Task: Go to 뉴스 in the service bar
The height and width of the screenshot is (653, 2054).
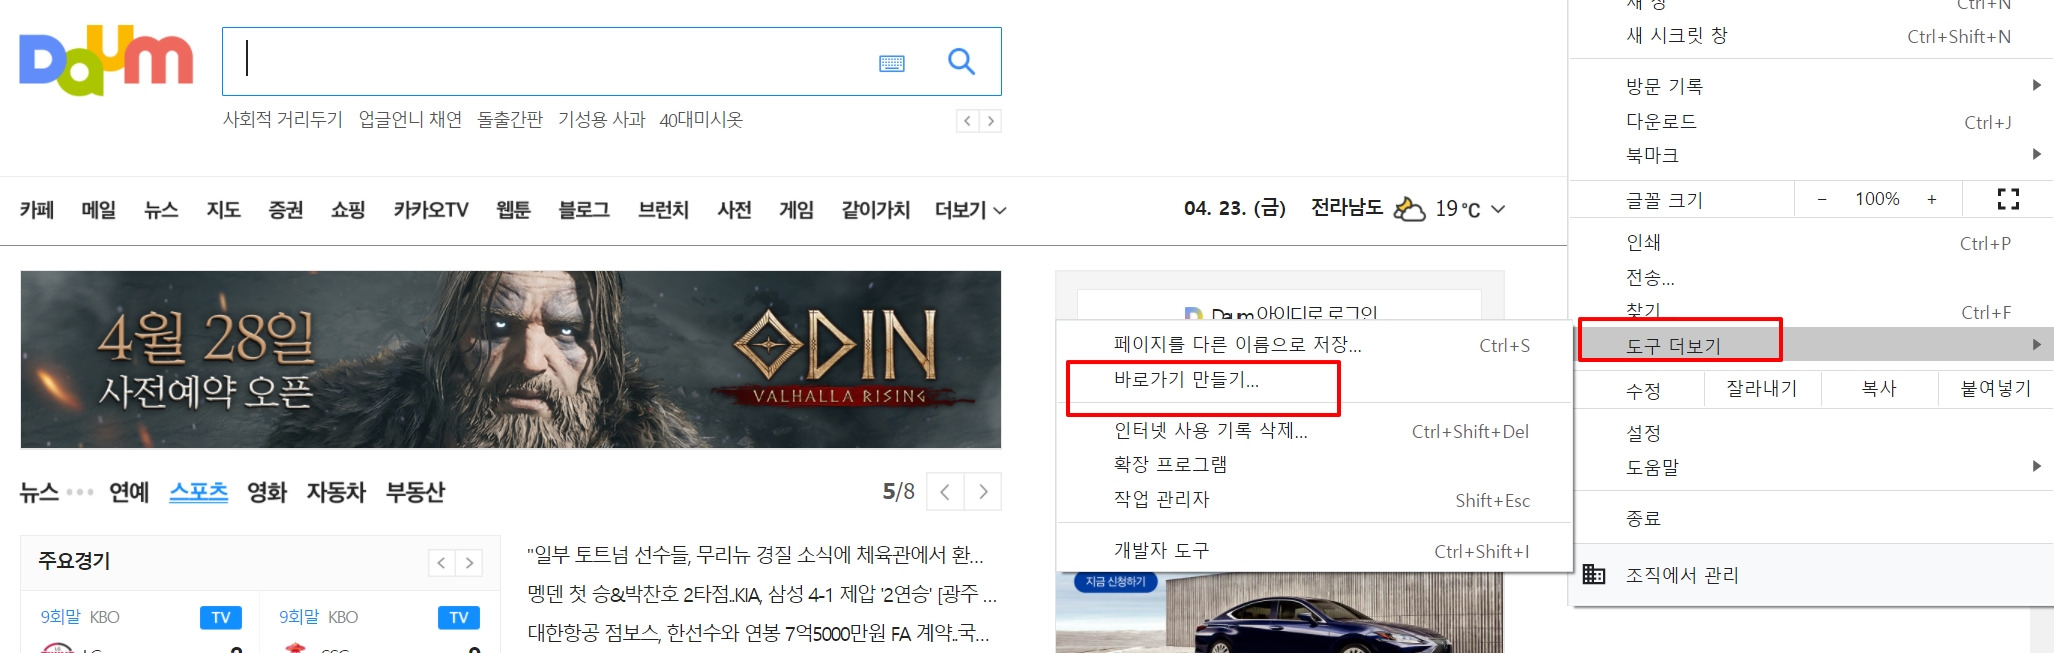Action: click(x=161, y=210)
